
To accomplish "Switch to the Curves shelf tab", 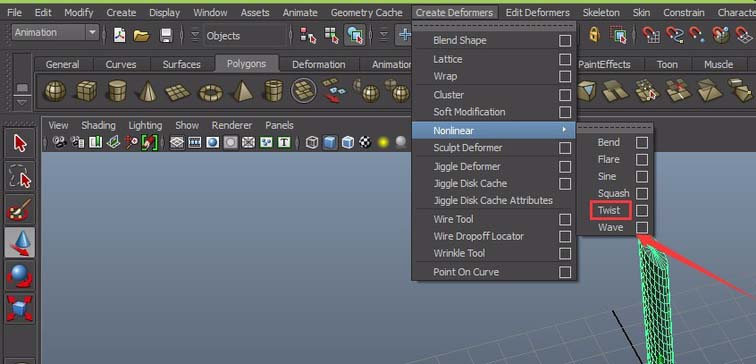I will coord(121,64).
